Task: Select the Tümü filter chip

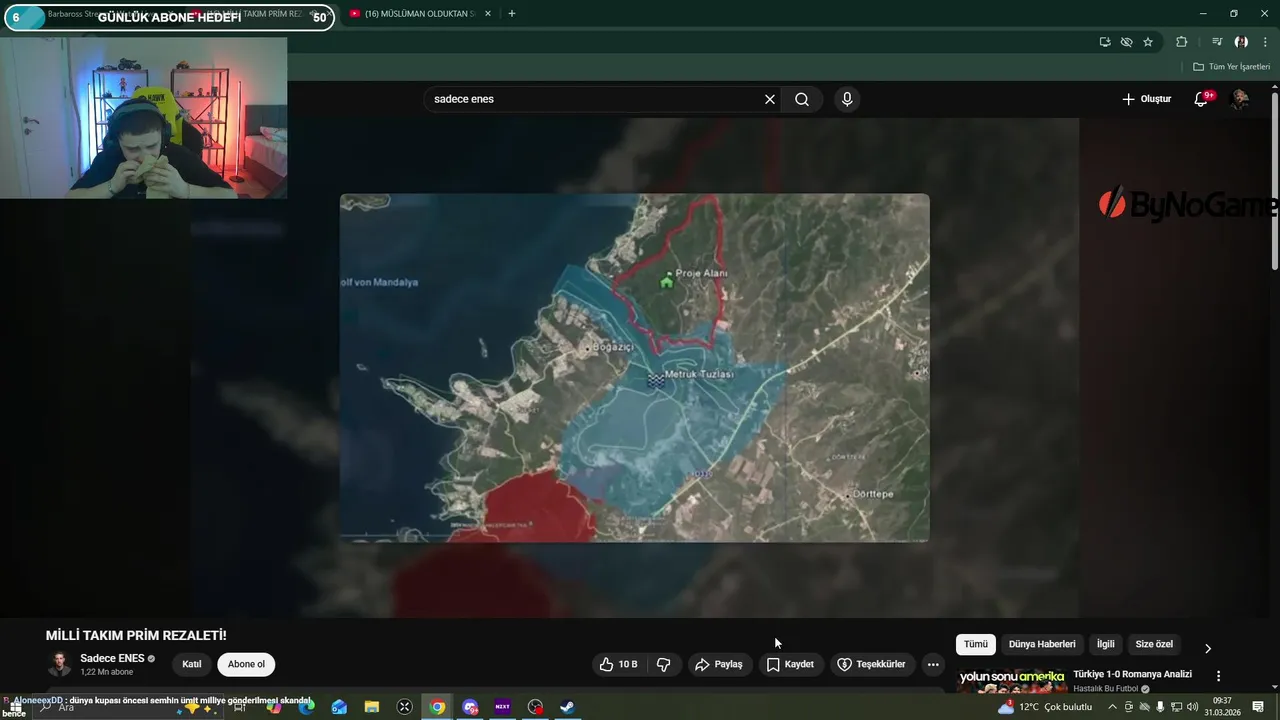Action: coord(975,644)
